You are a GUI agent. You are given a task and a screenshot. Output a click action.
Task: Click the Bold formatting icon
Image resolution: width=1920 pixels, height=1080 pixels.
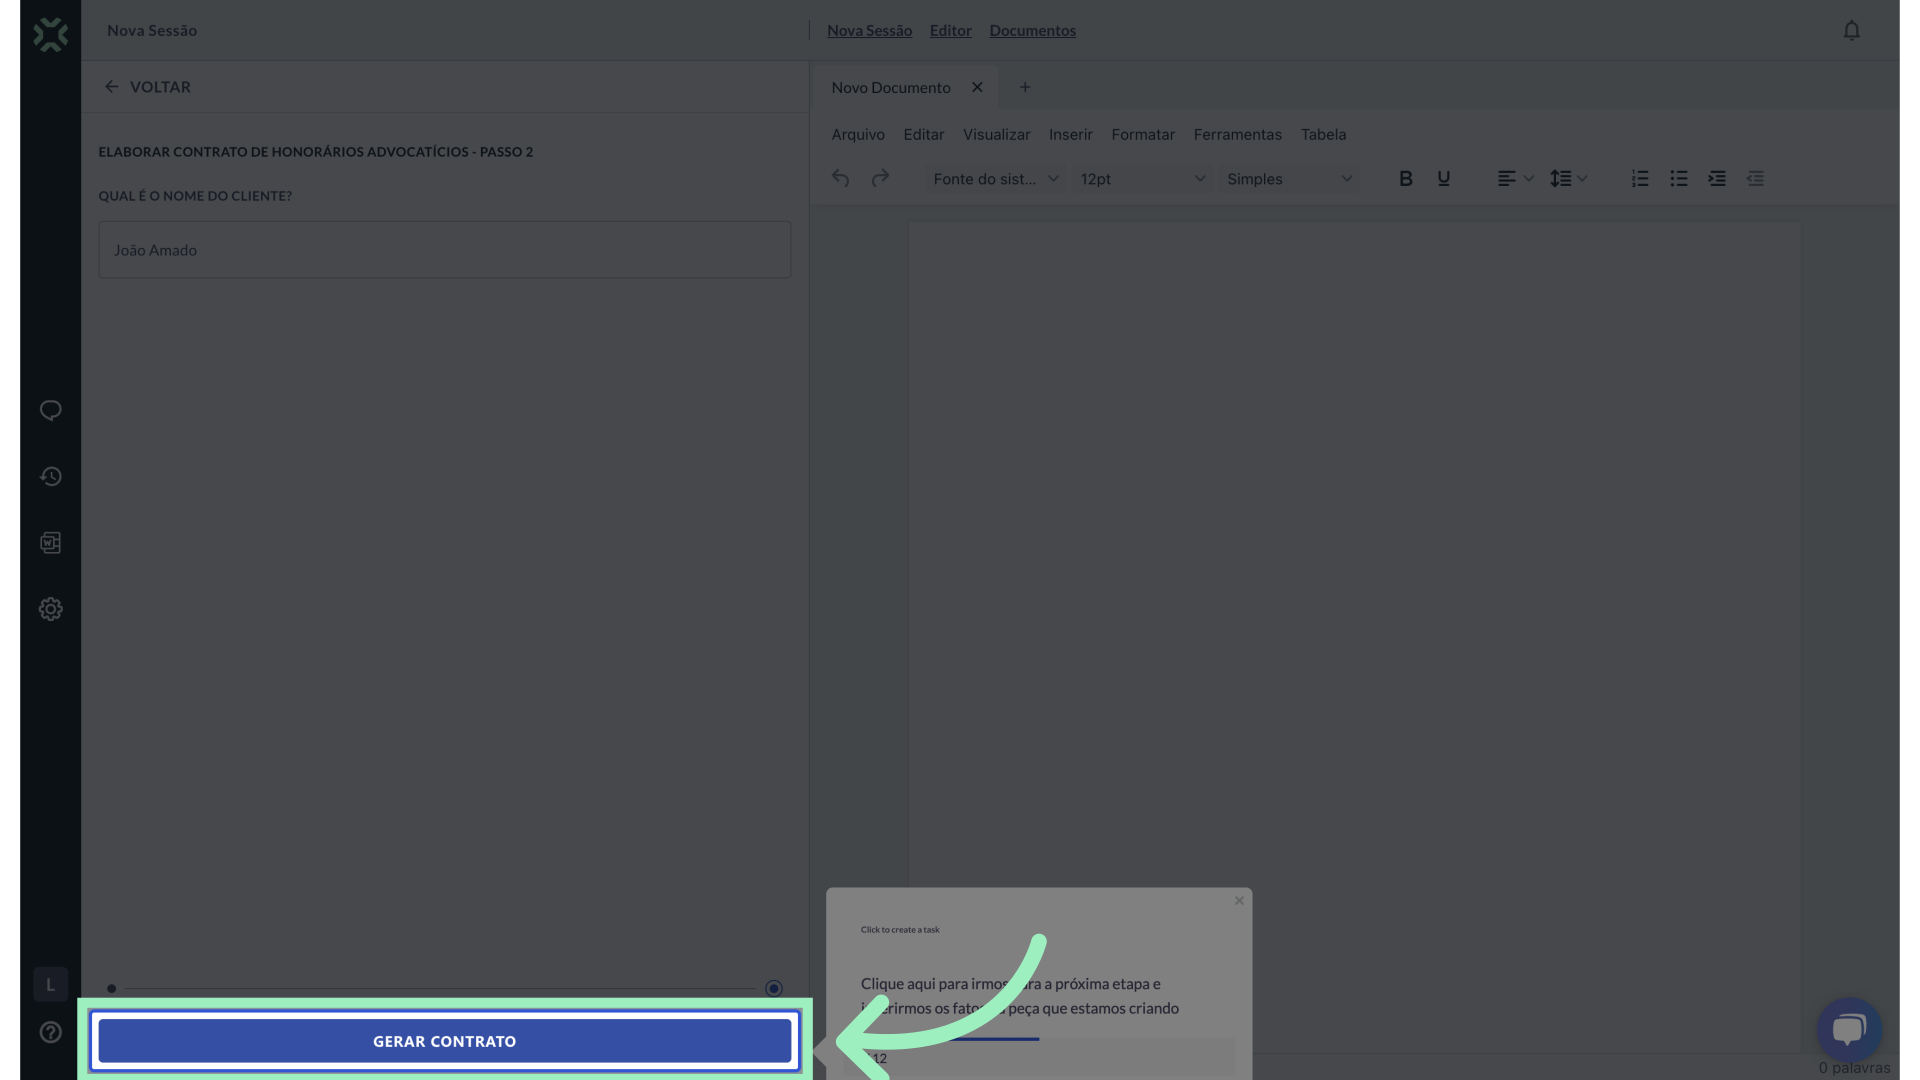pos(1405,179)
